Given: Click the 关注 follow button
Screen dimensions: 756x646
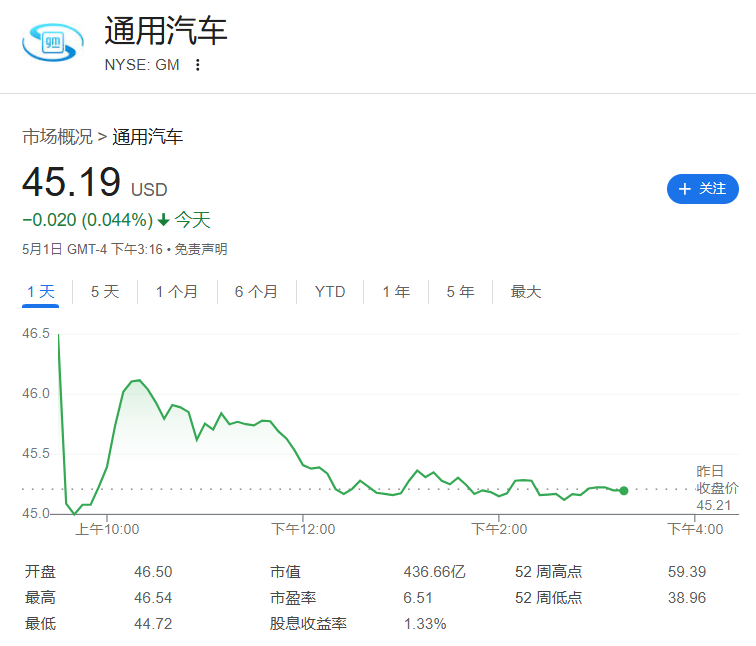Looking at the screenshot, I should point(702,189).
